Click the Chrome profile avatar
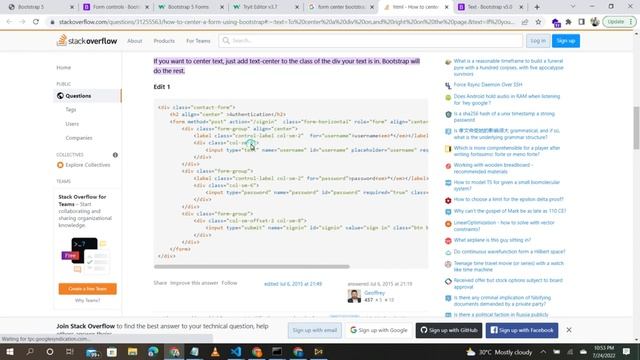Image resolution: width=640 pixels, height=360 pixels. click(x=595, y=22)
